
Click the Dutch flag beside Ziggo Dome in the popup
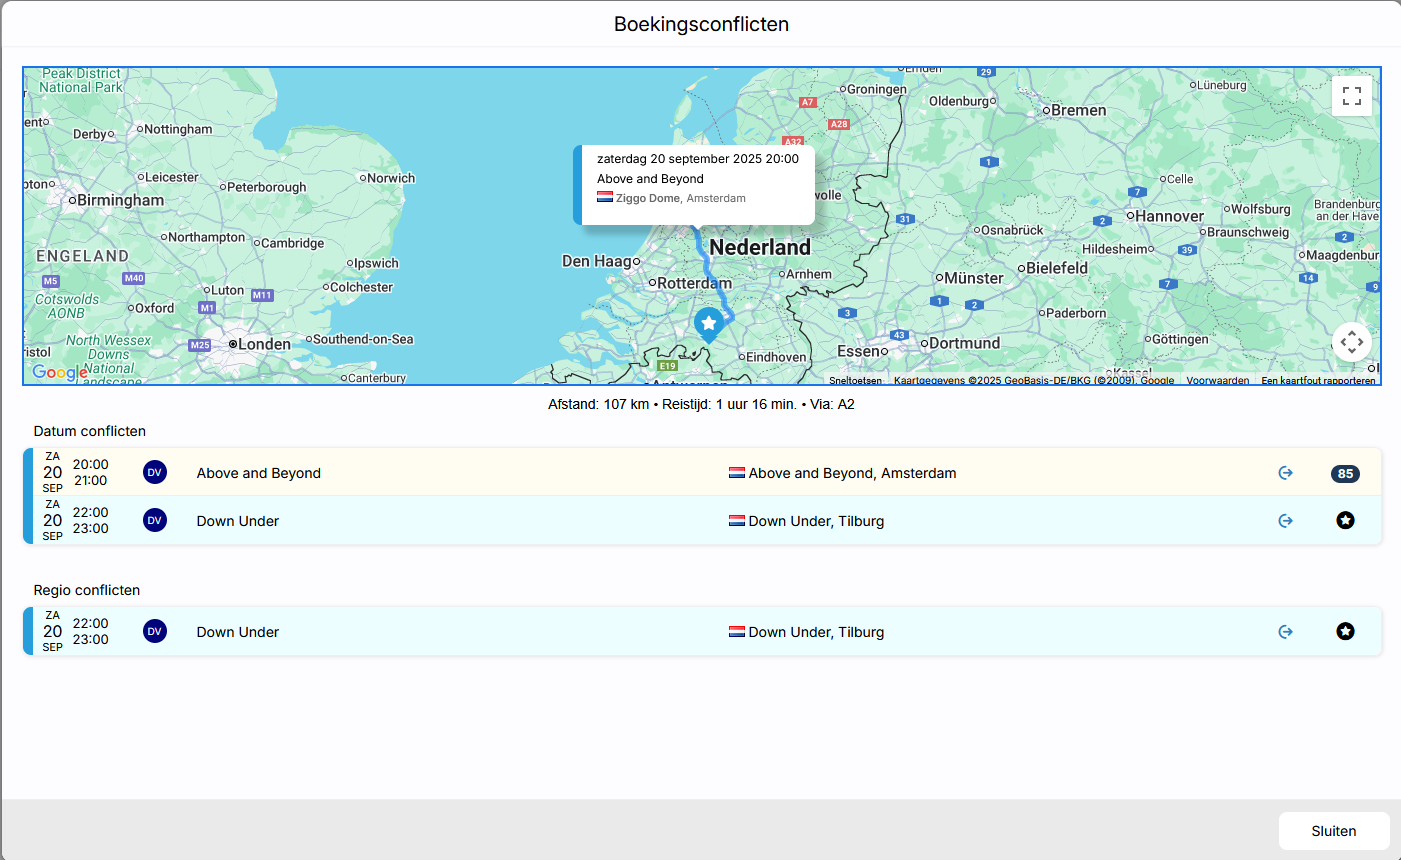[x=605, y=197]
